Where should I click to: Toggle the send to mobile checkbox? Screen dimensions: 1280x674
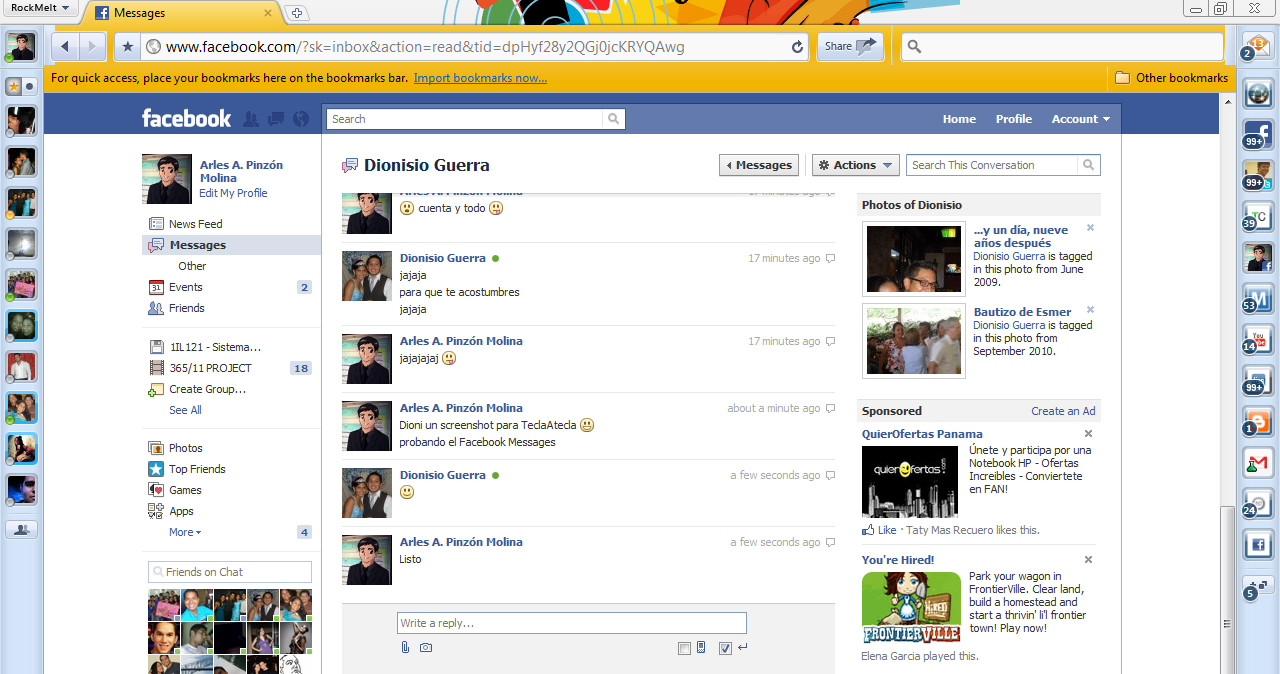[x=684, y=649]
